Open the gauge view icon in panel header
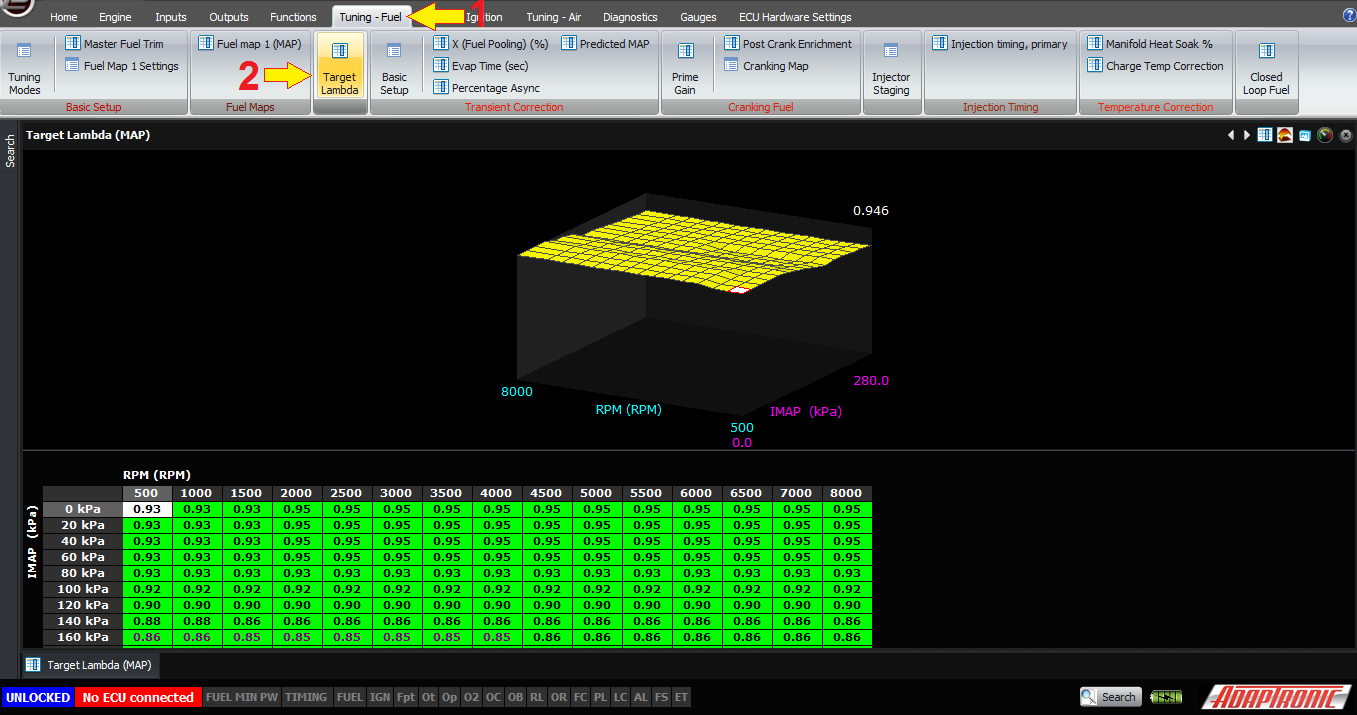The height and width of the screenshot is (715, 1357). point(1325,135)
